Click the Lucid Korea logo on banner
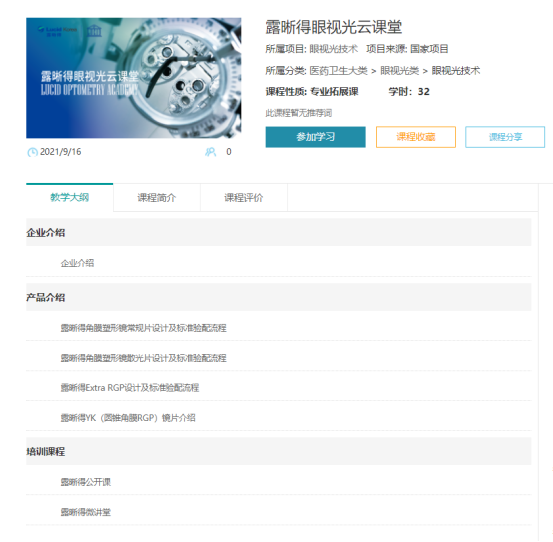The width and height of the screenshot is (553, 542). tap(57, 31)
